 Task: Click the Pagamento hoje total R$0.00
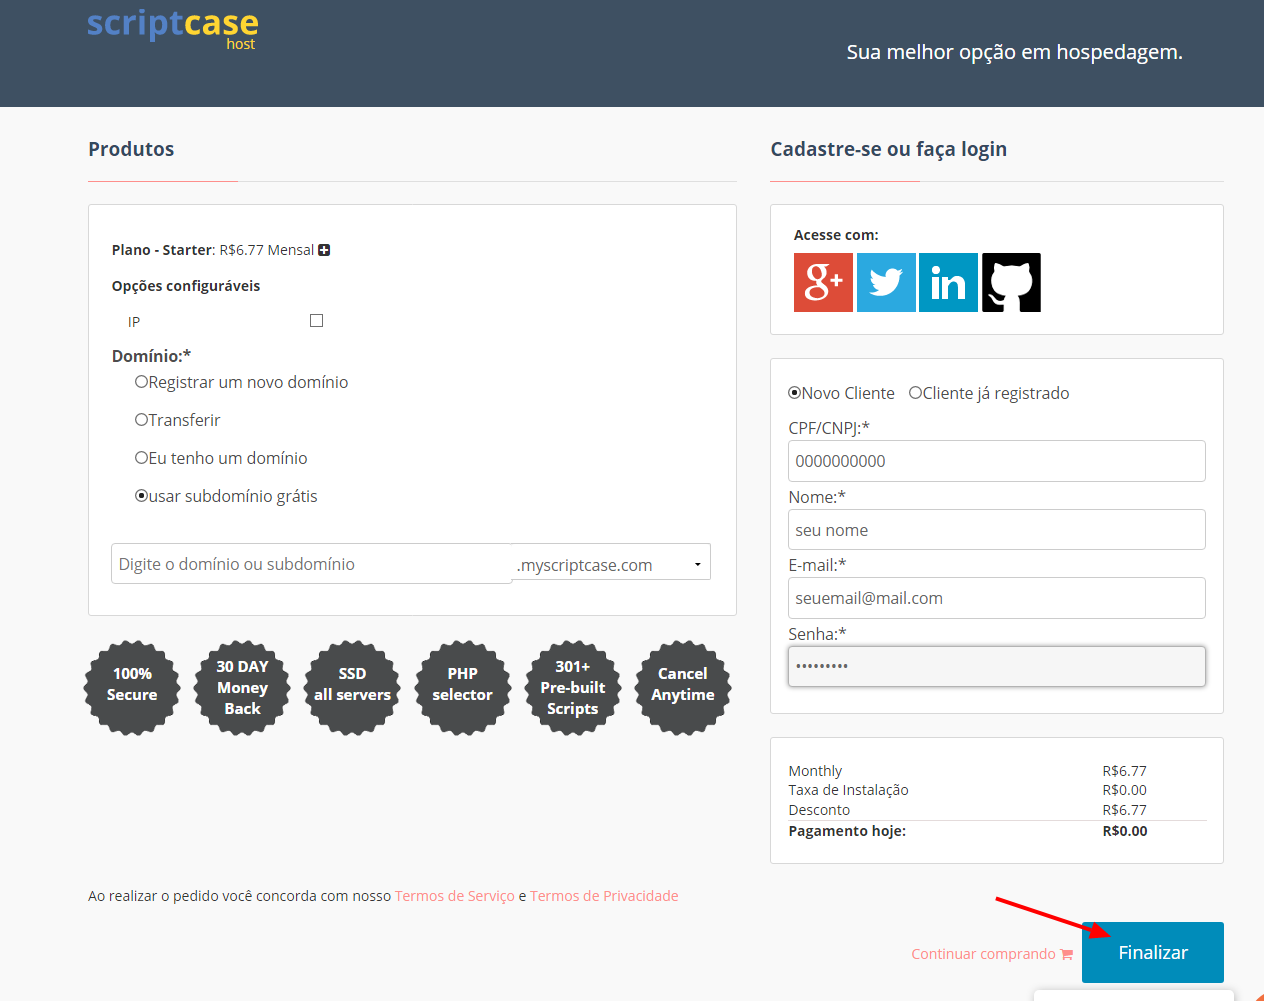pyautogui.click(x=1125, y=831)
